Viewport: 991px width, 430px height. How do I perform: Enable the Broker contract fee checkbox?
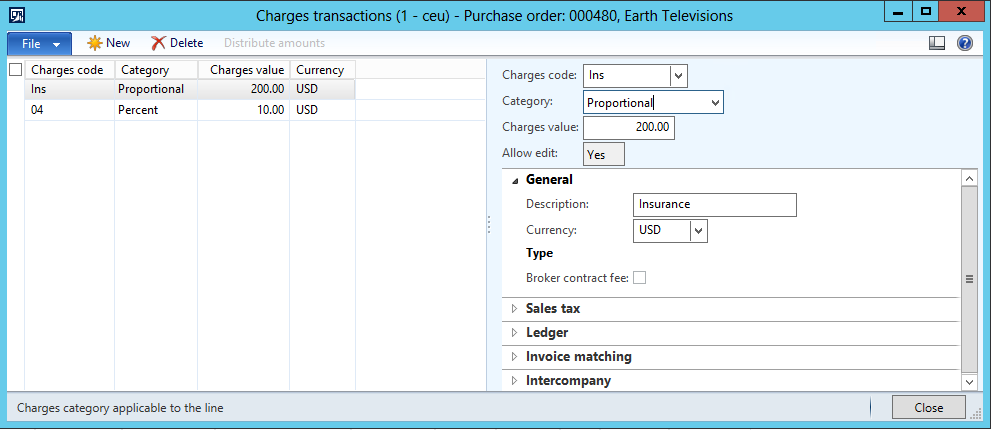tap(639, 278)
